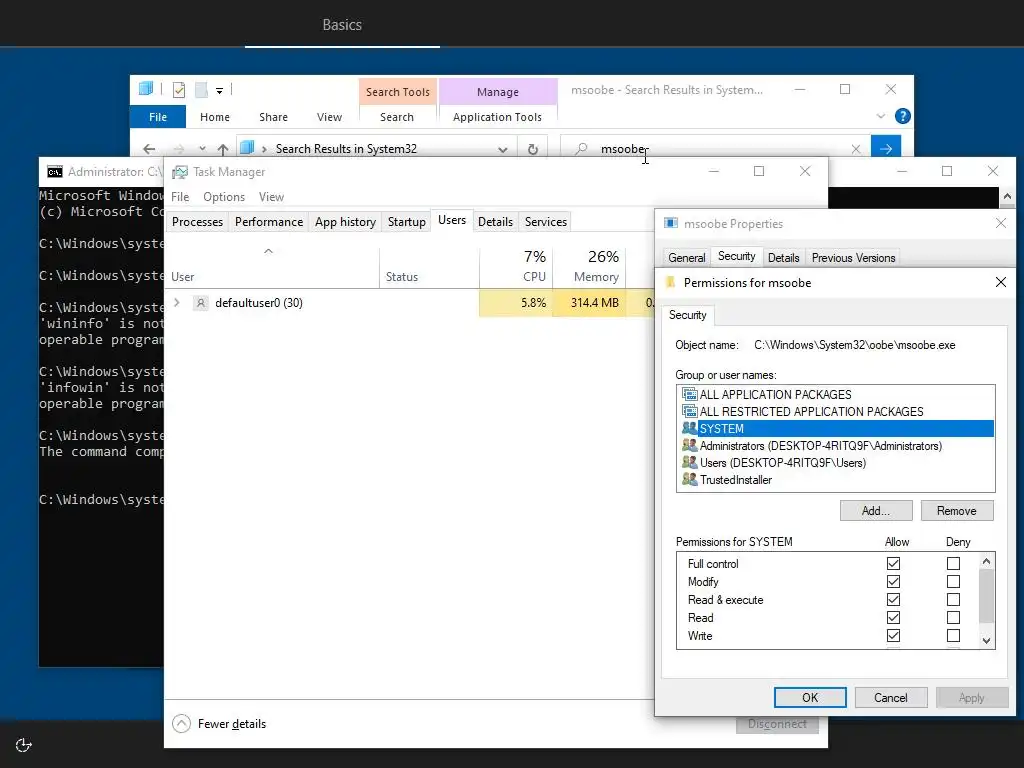Toggle Allow Write checkbox

point(893,635)
